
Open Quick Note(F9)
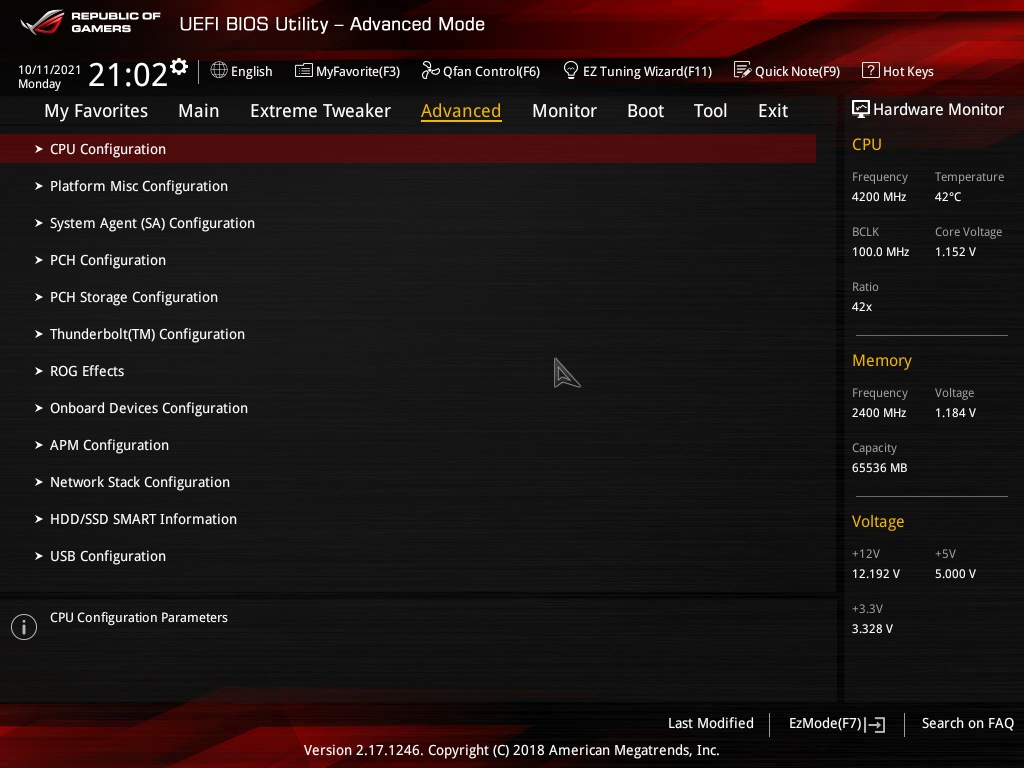[x=797, y=71]
